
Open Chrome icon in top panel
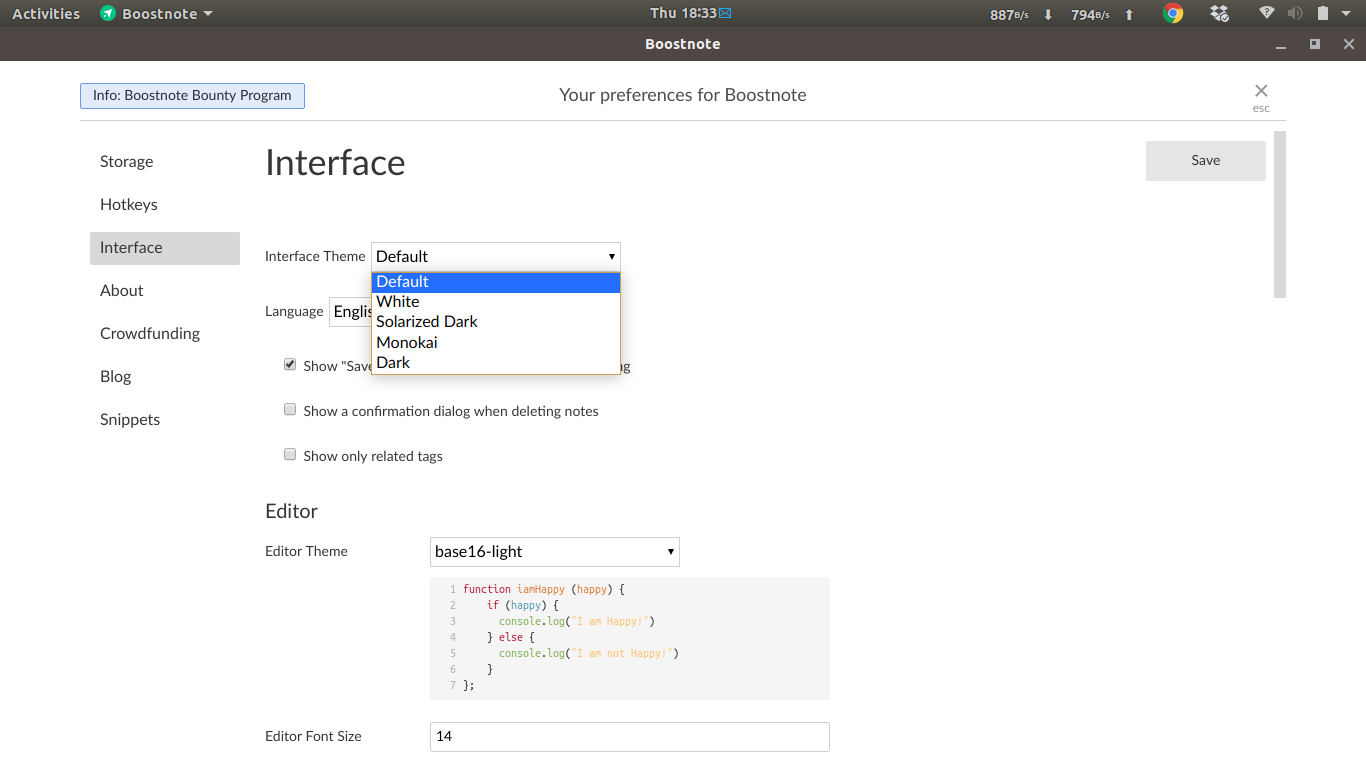point(1174,13)
